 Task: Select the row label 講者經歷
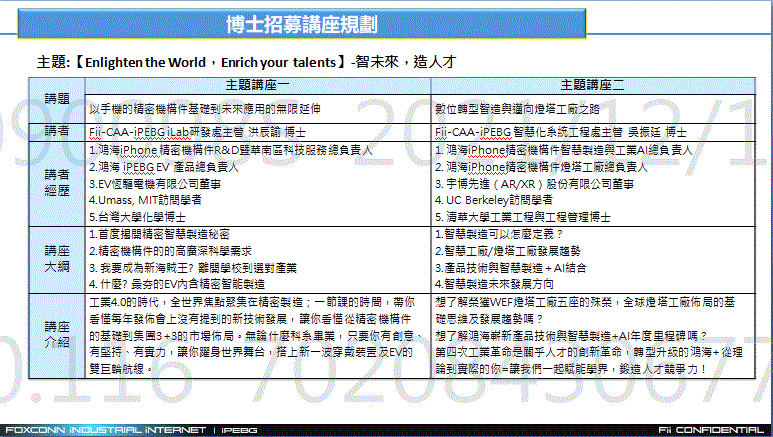57,182
